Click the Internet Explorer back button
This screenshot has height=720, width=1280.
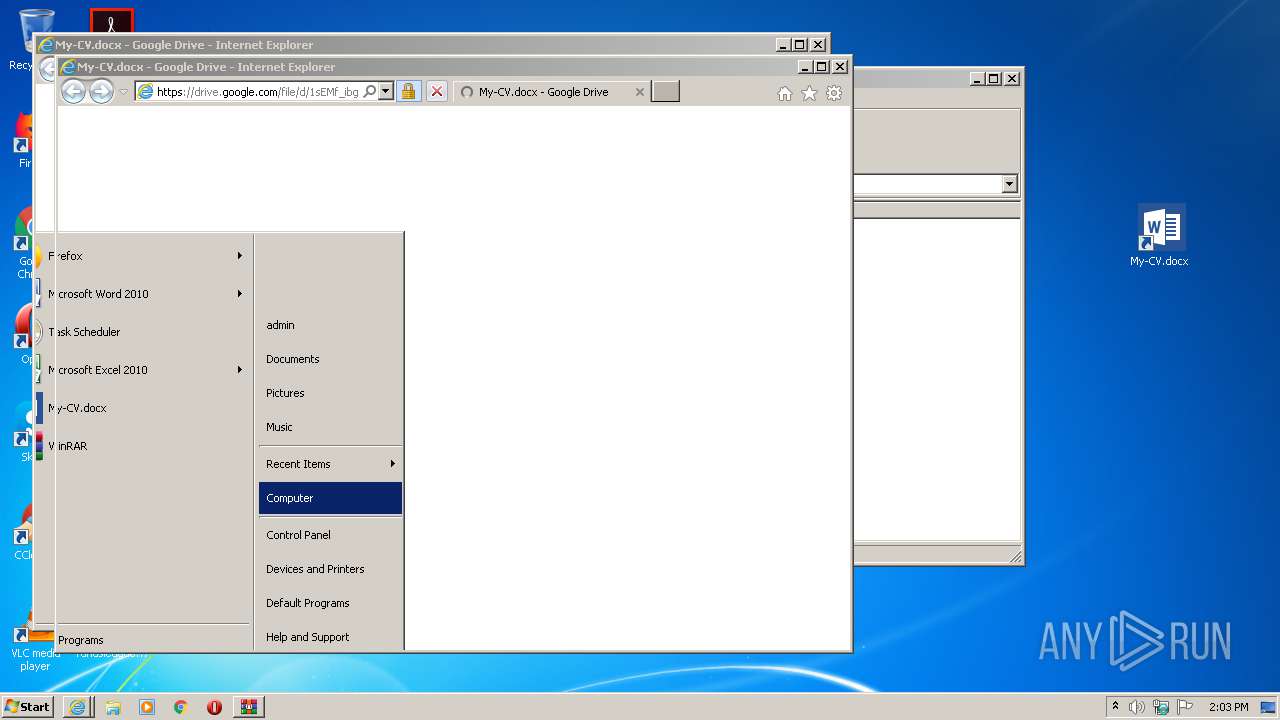pos(73,92)
